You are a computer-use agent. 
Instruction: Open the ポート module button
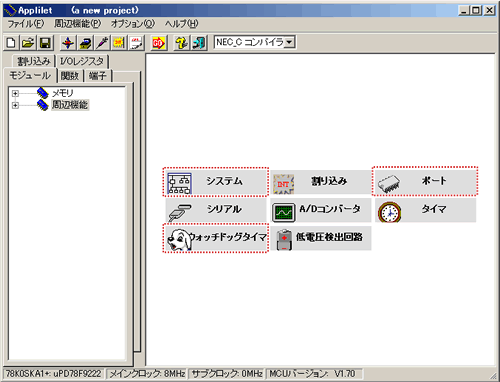(x=425, y=181)
